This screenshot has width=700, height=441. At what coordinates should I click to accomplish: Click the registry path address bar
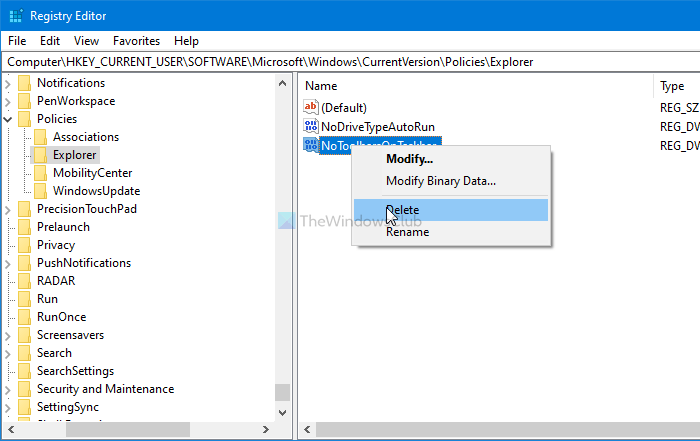tap(350, 62)
